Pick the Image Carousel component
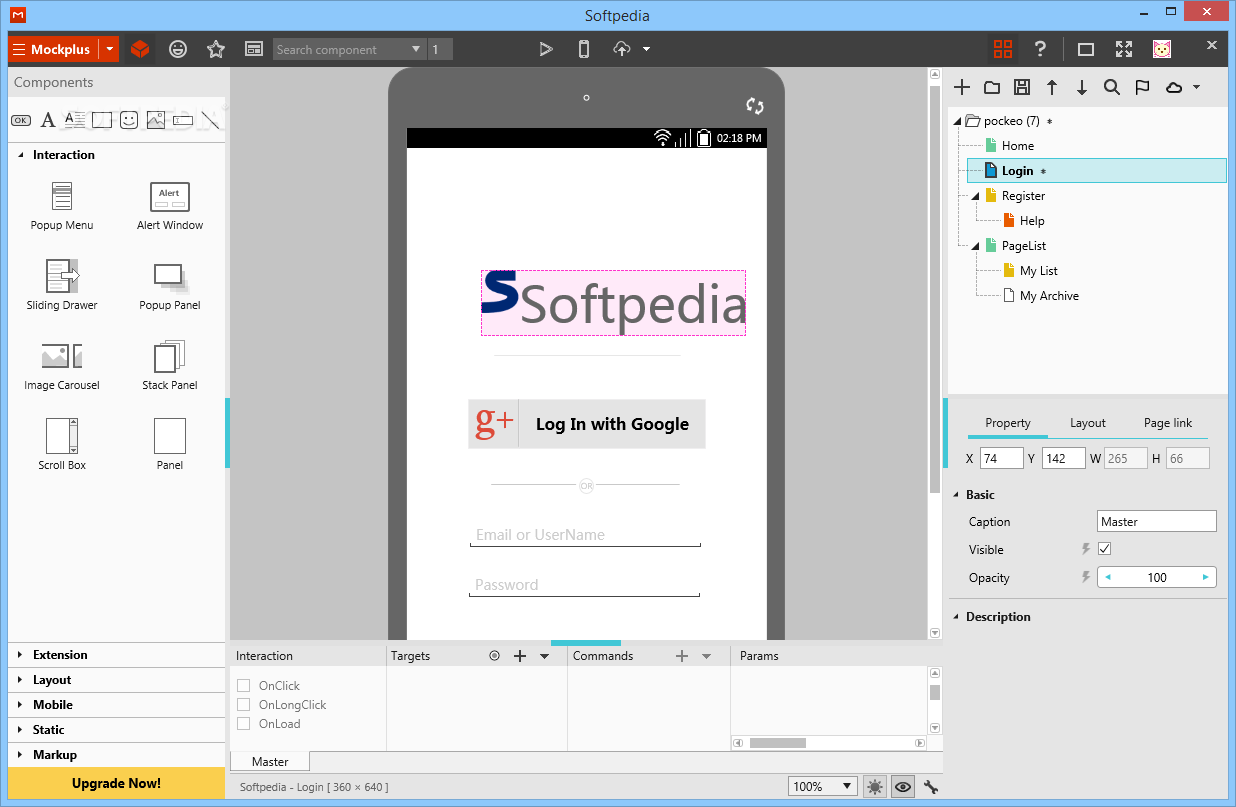Viewport: 1236px width, 807px height. point(62,365)
